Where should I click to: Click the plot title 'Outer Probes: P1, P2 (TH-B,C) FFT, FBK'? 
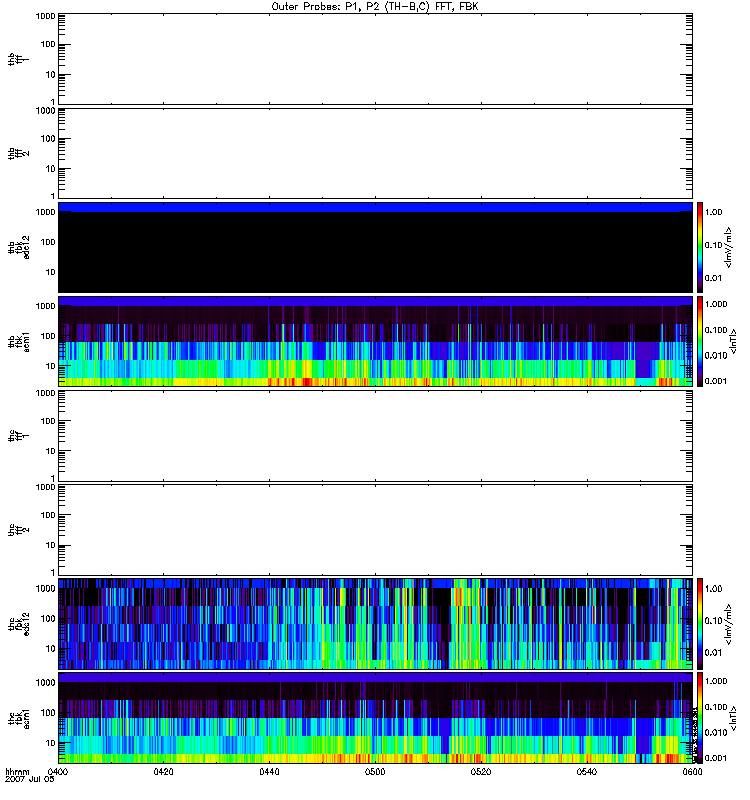pos(375,7)
